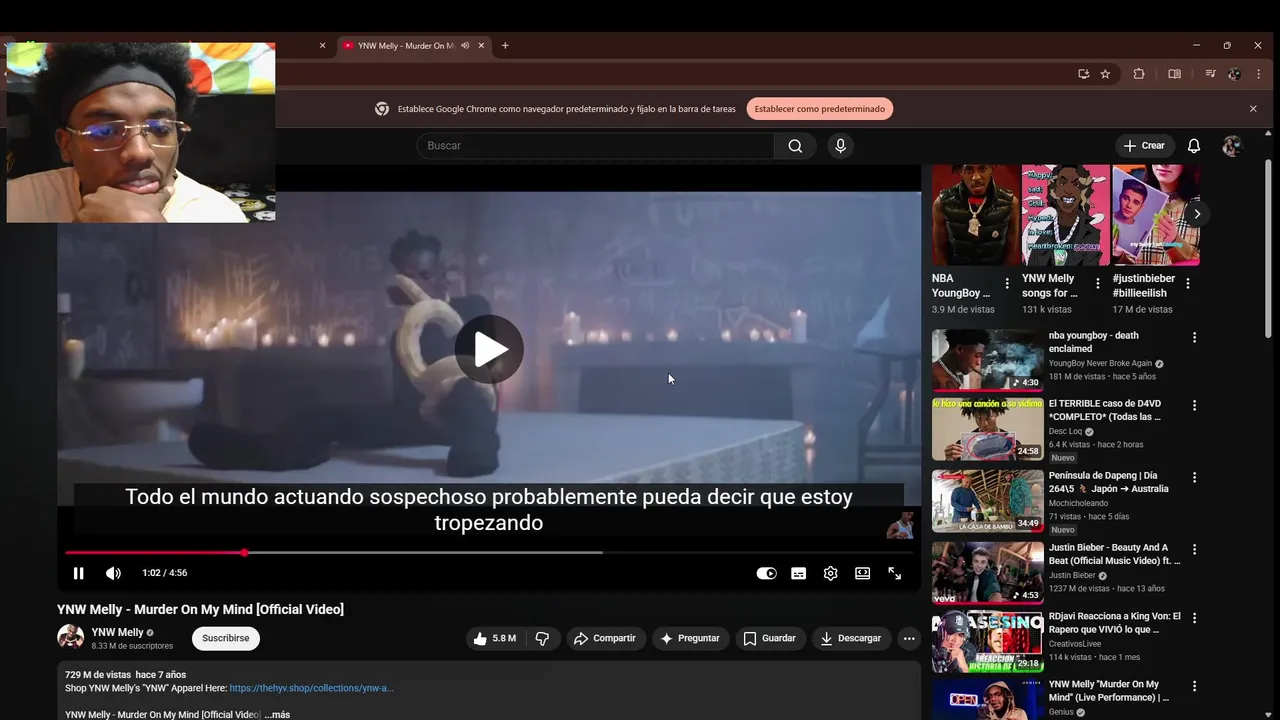Start voice search with microphone icon

pos(840,146)
